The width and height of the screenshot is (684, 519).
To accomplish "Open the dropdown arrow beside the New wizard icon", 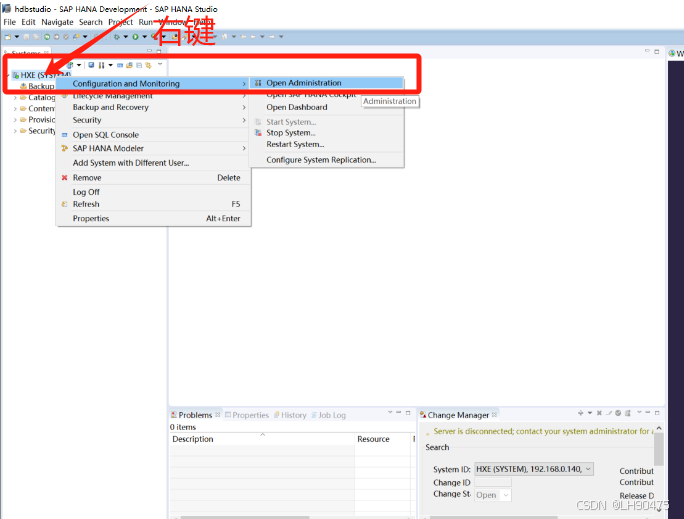I will click(x=17, y=37).
